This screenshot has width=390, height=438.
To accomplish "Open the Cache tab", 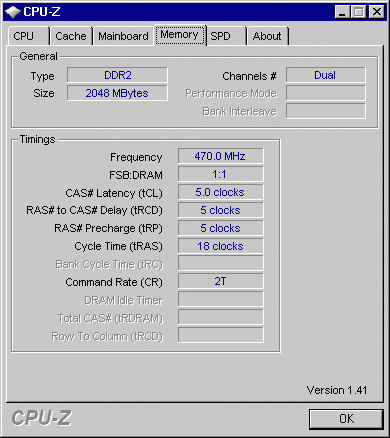I will [71, 36].
